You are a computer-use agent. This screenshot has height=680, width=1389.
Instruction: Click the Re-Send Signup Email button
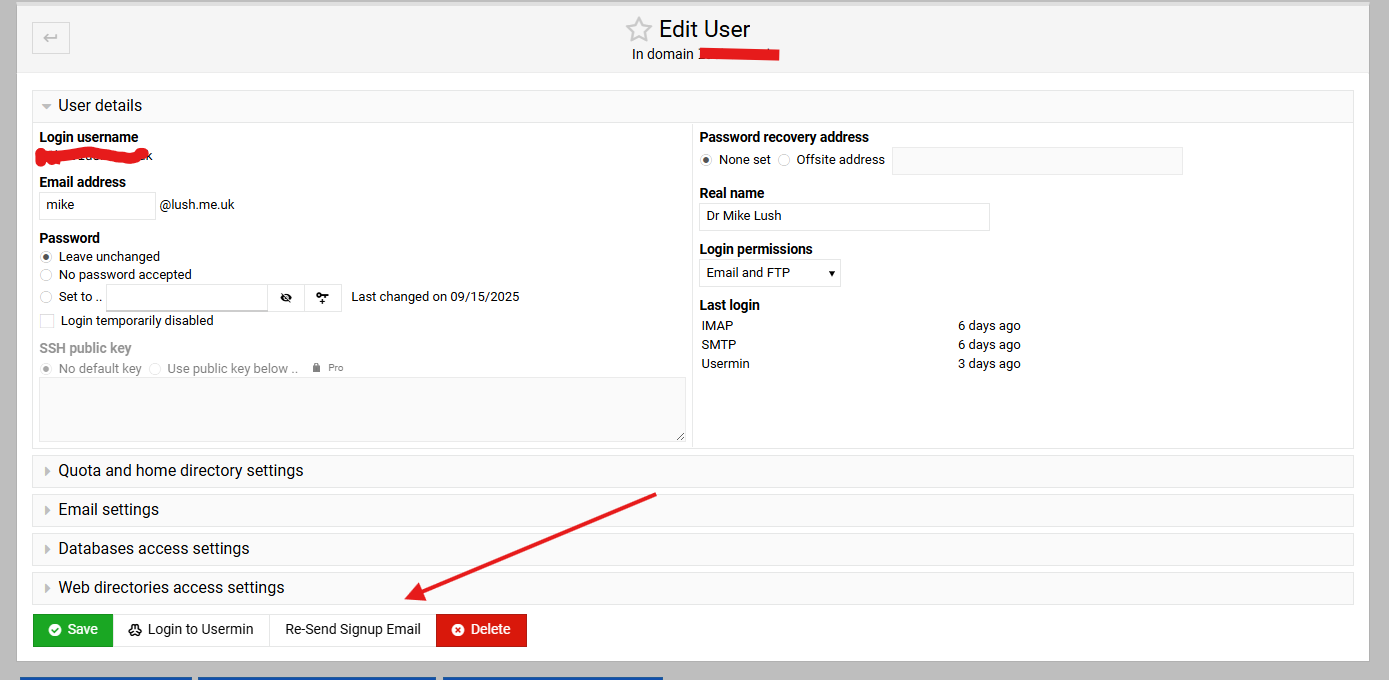point(353,630)
